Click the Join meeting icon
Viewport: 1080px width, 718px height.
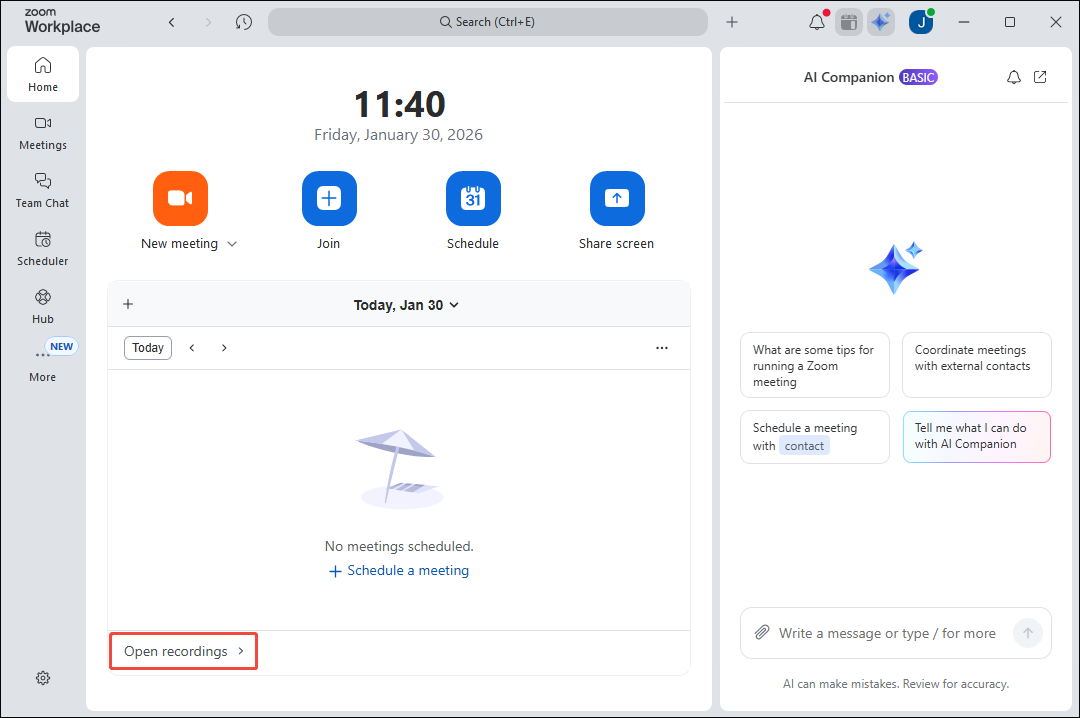329,198
